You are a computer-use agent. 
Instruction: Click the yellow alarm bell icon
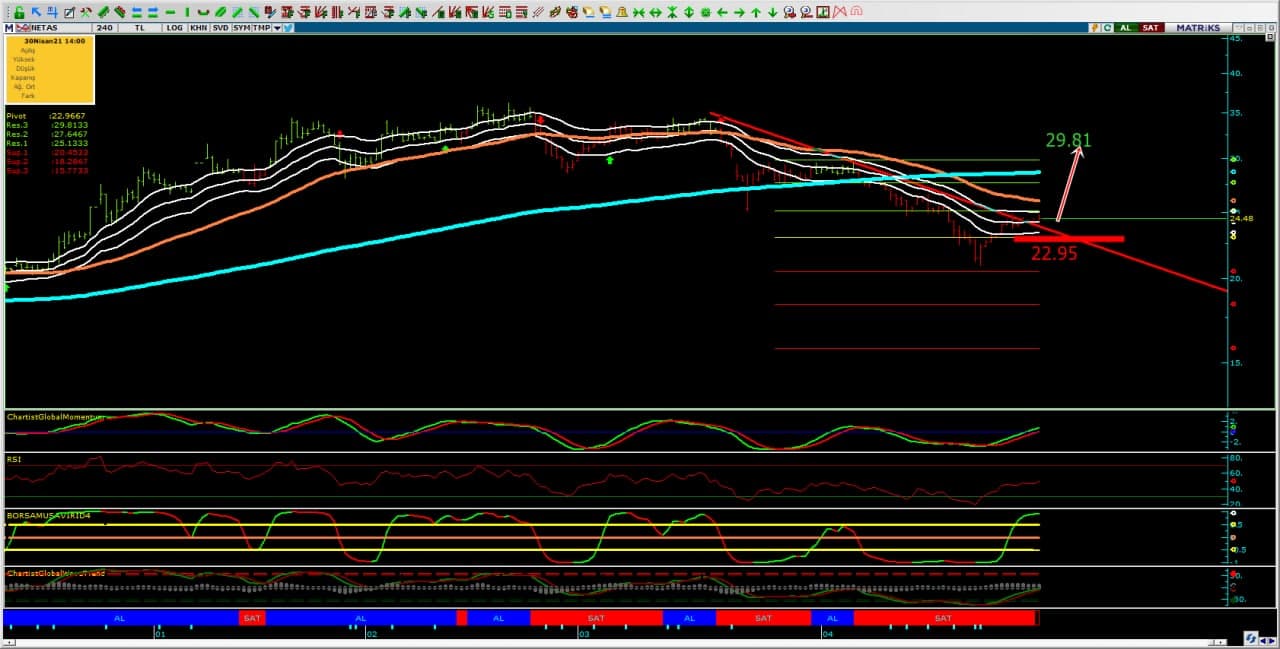click(620, 12)
